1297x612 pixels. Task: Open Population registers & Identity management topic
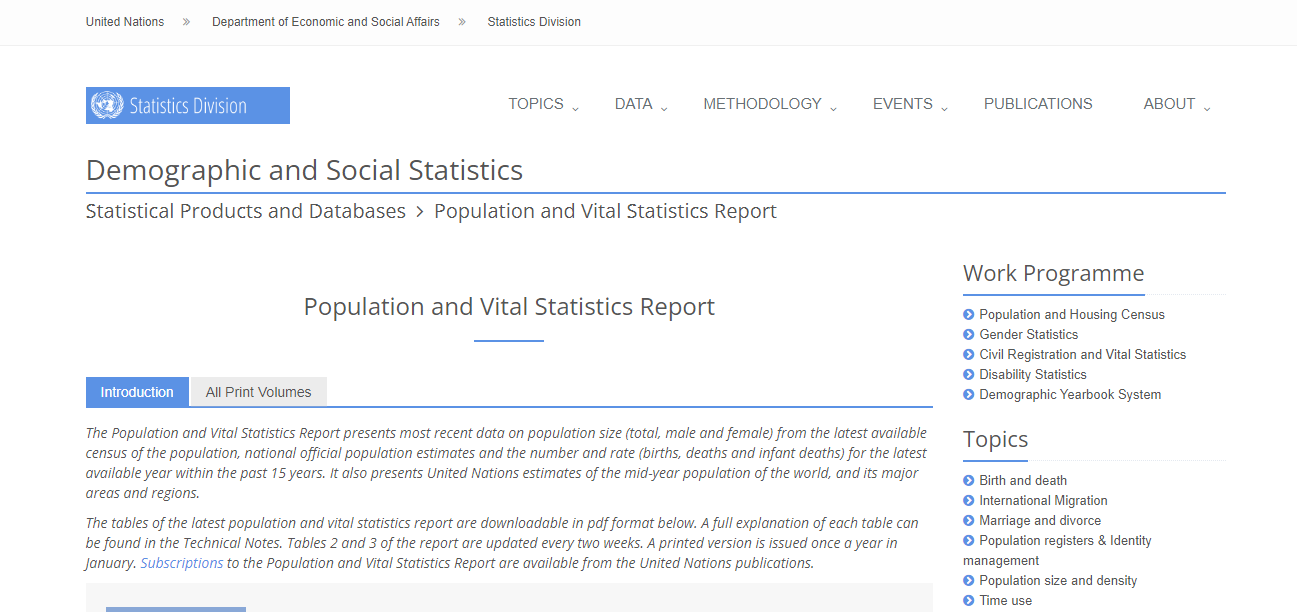point(1057,550)
